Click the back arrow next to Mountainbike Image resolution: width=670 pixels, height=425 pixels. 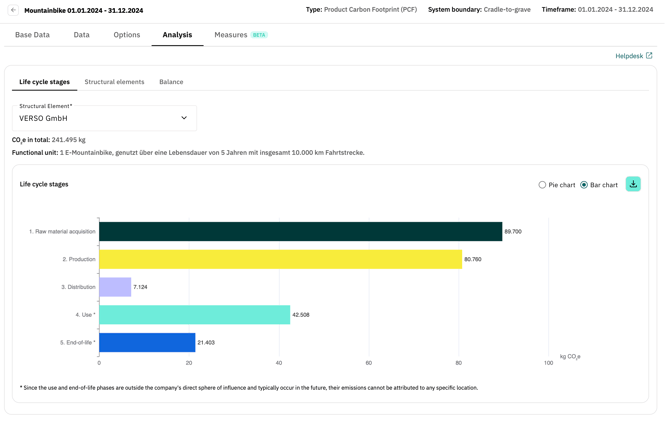13,10
